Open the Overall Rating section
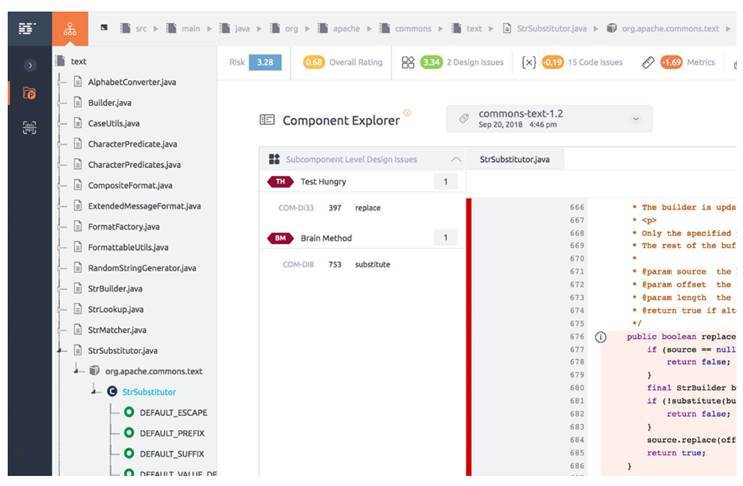This screenshot has height=486, width=743. 343,62
